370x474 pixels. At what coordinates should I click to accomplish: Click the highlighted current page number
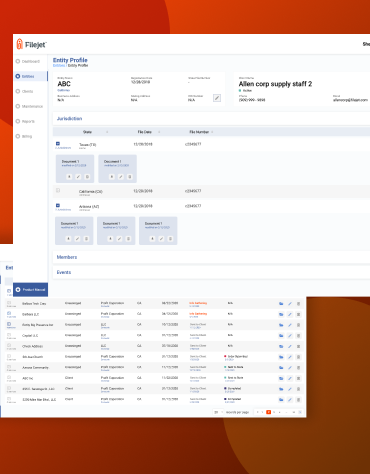[269, 412]
